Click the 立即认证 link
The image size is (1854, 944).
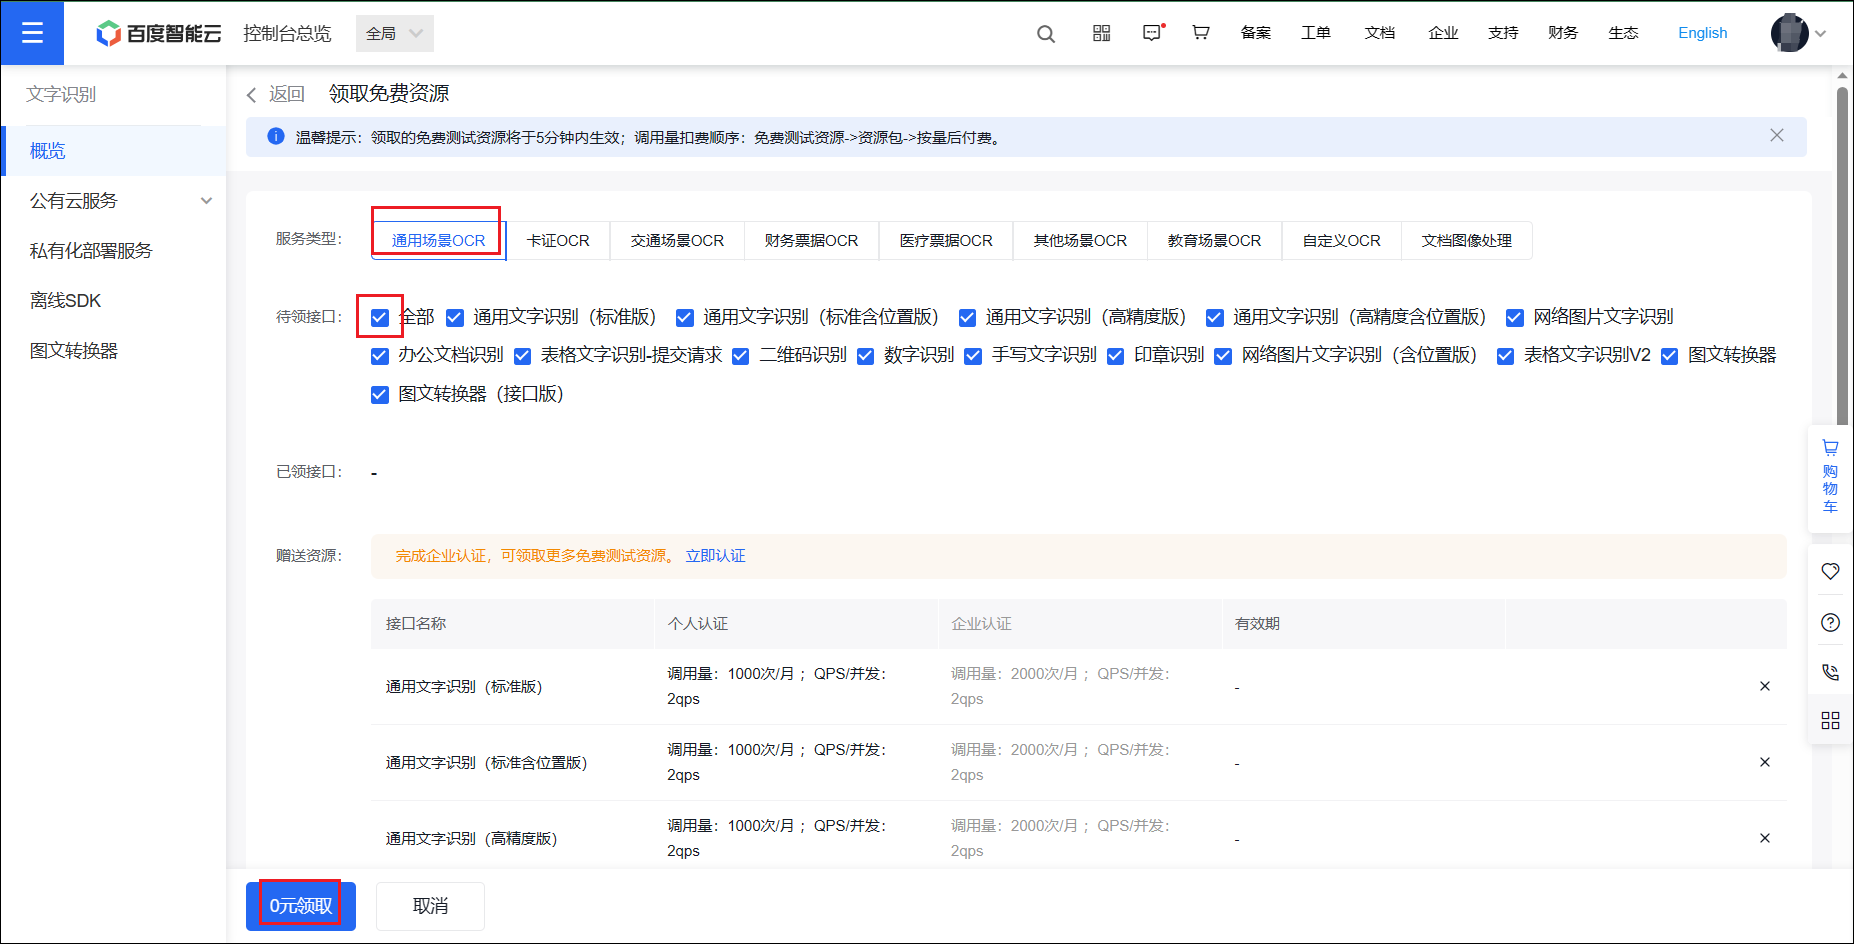coord(715,556)
